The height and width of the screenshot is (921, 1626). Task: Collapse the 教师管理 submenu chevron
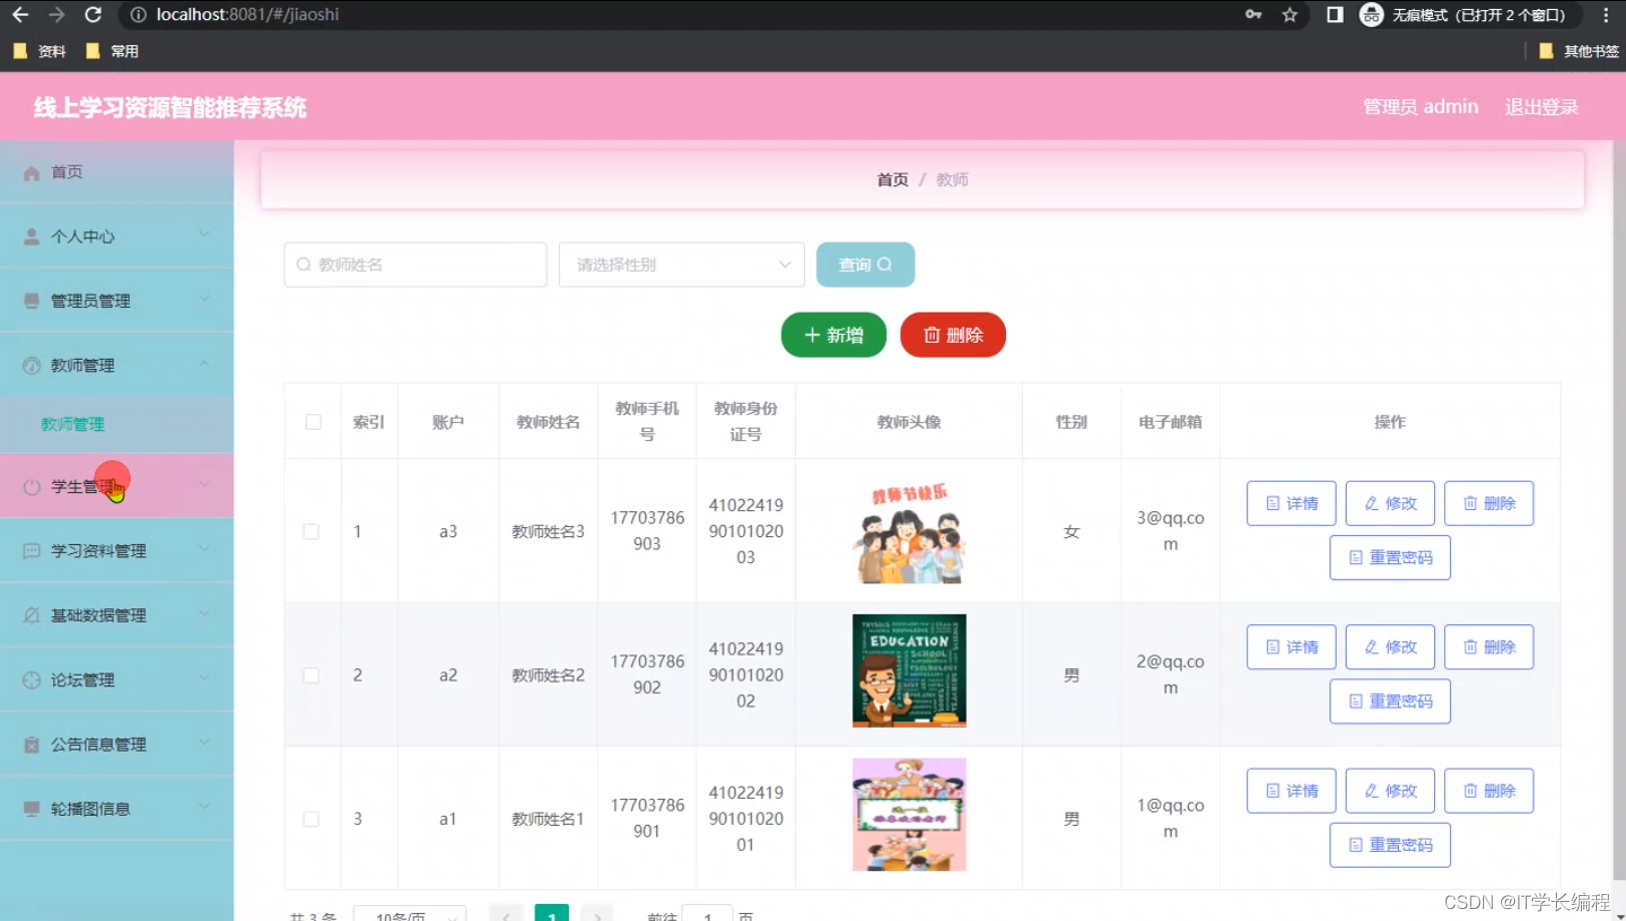click(x=206, y=364)
